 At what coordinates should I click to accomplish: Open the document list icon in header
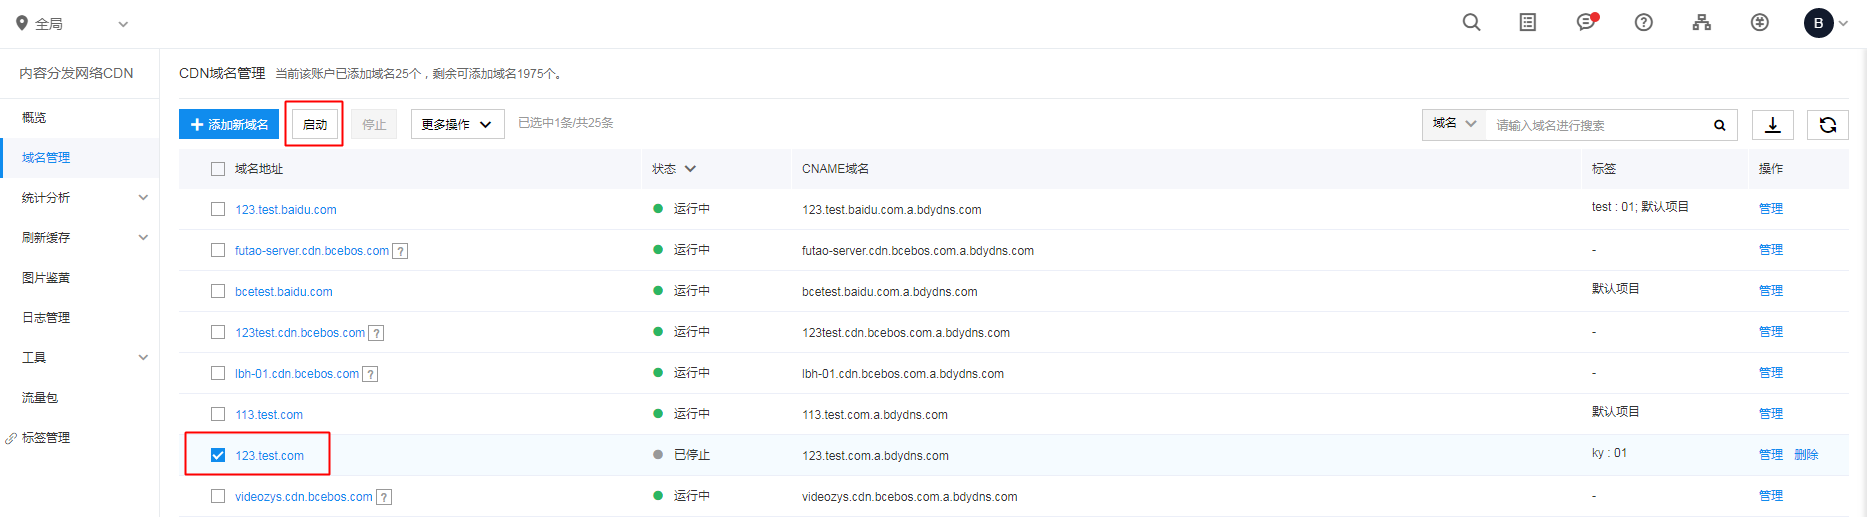tap(1528, 22)
